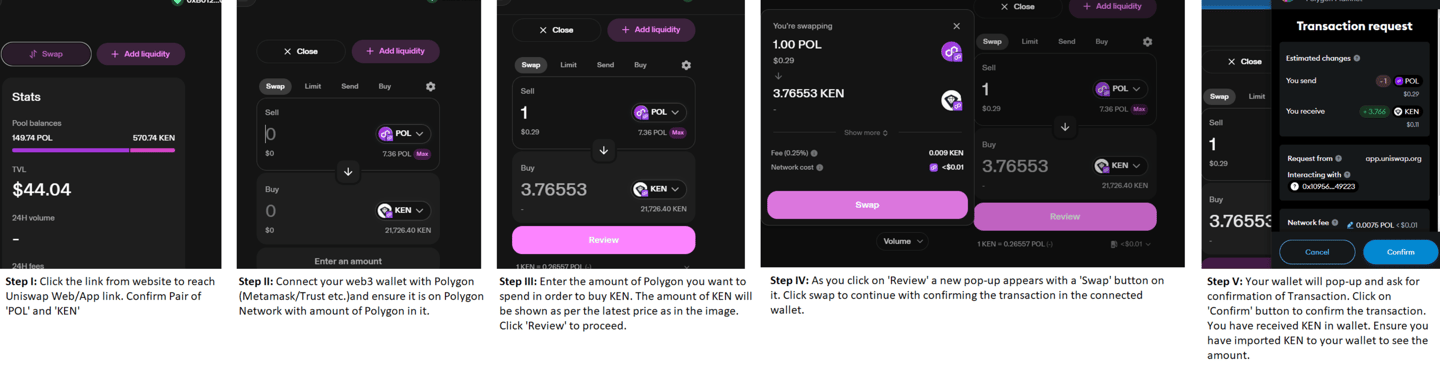Switch to the Limit tab above the empty Sell field
Viewport: 1440px width, 377px height.
tap(313, 86)
